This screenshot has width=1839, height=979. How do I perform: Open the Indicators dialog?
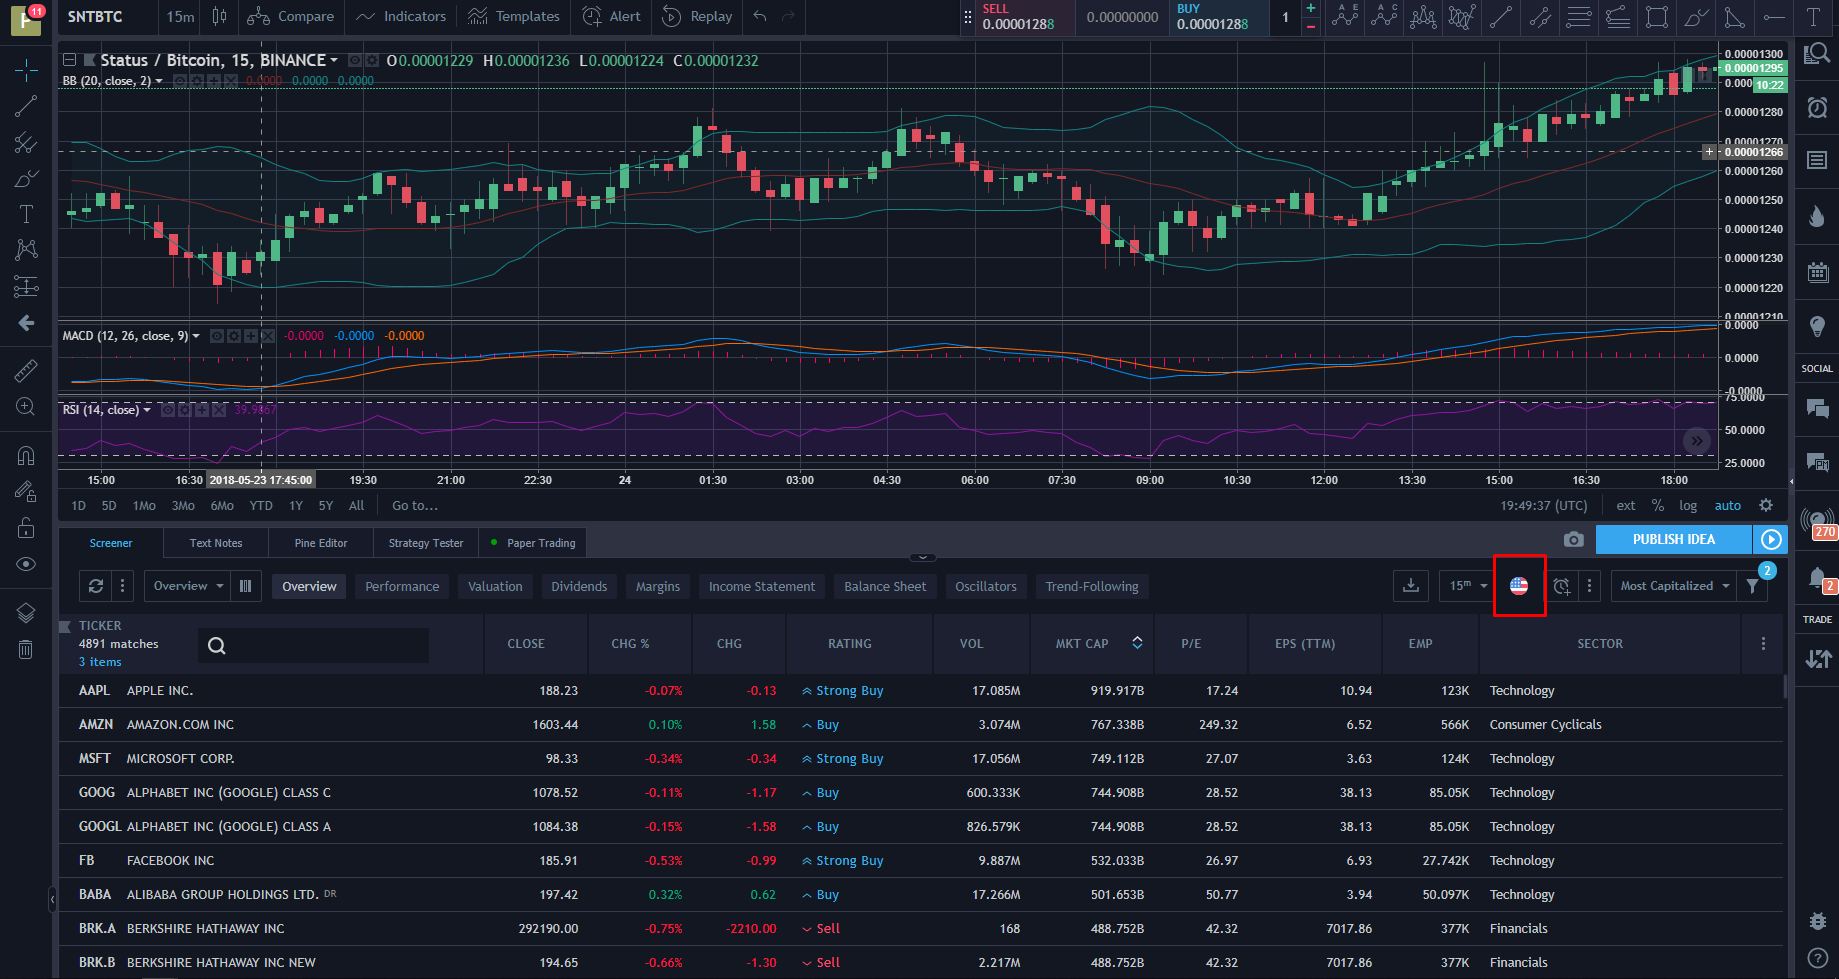coord(401,16)
